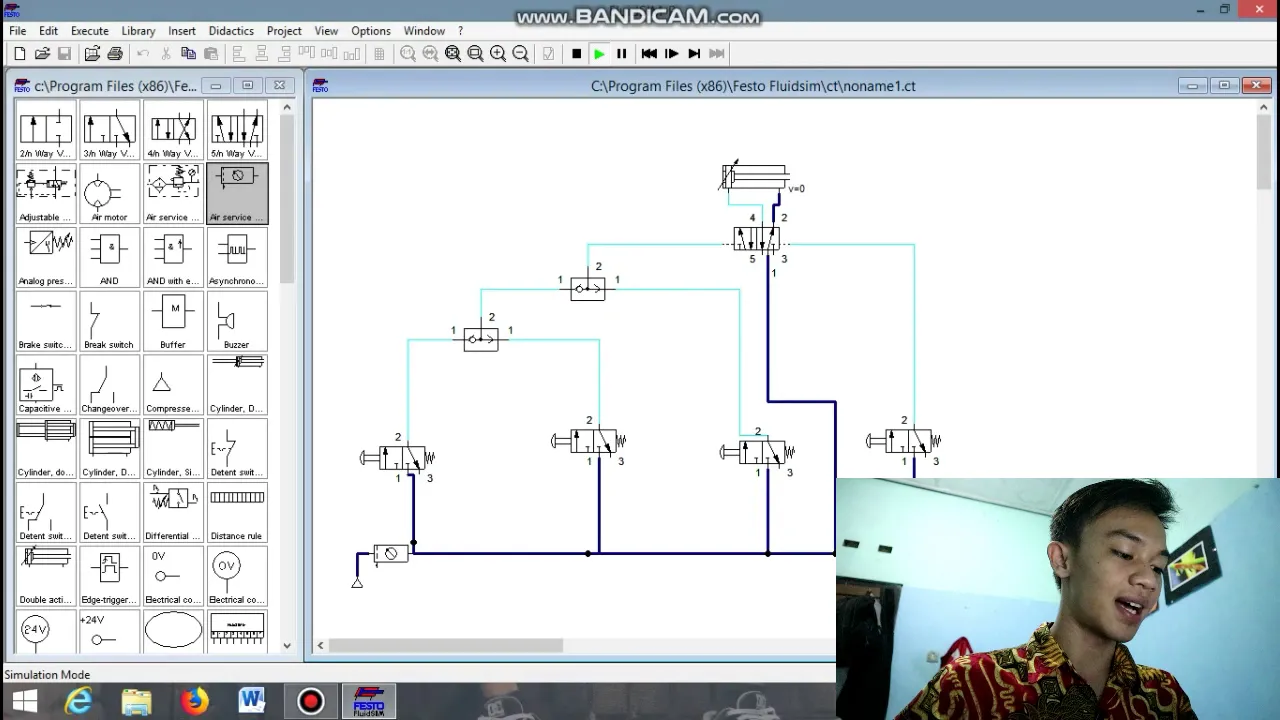This screenshot has height=720, width=1280.
Task: Click circuit window left scroll arrow
Action: click(x=320, y=646)
